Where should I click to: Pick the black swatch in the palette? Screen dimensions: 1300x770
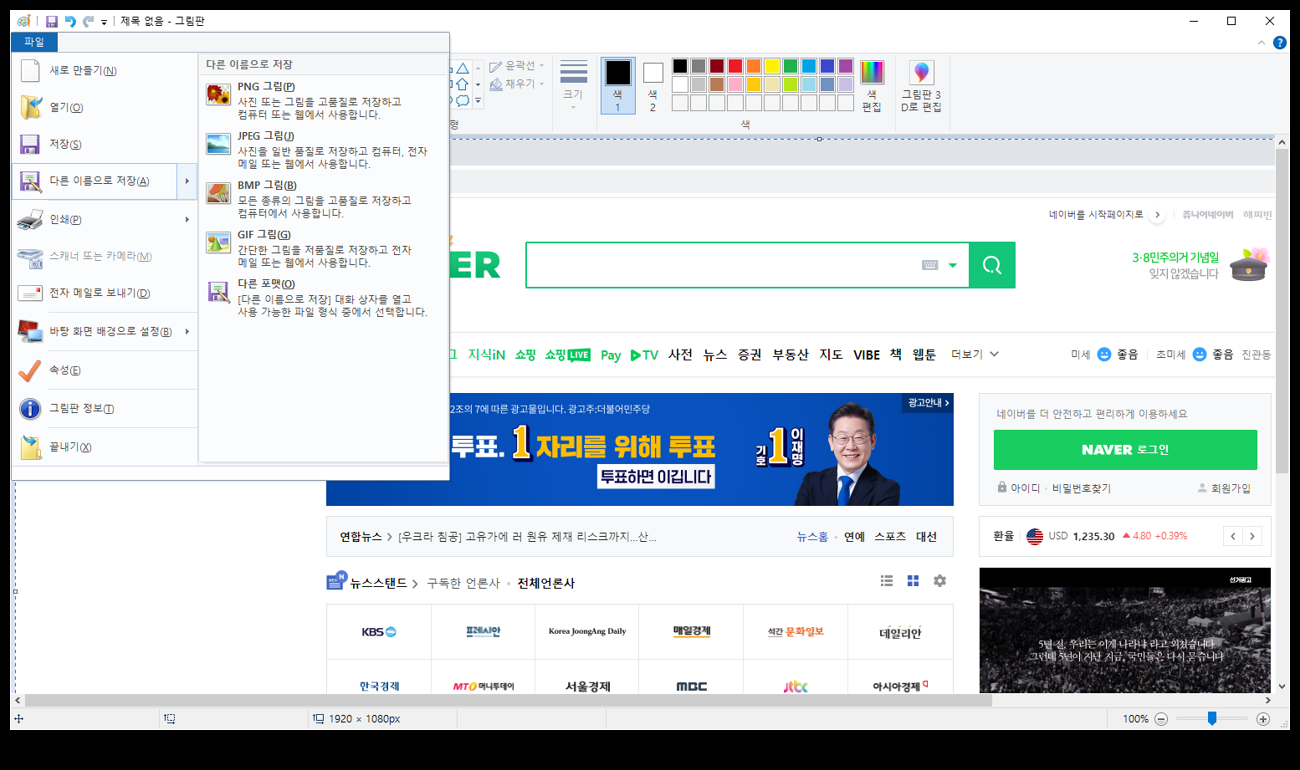(680, 66)
